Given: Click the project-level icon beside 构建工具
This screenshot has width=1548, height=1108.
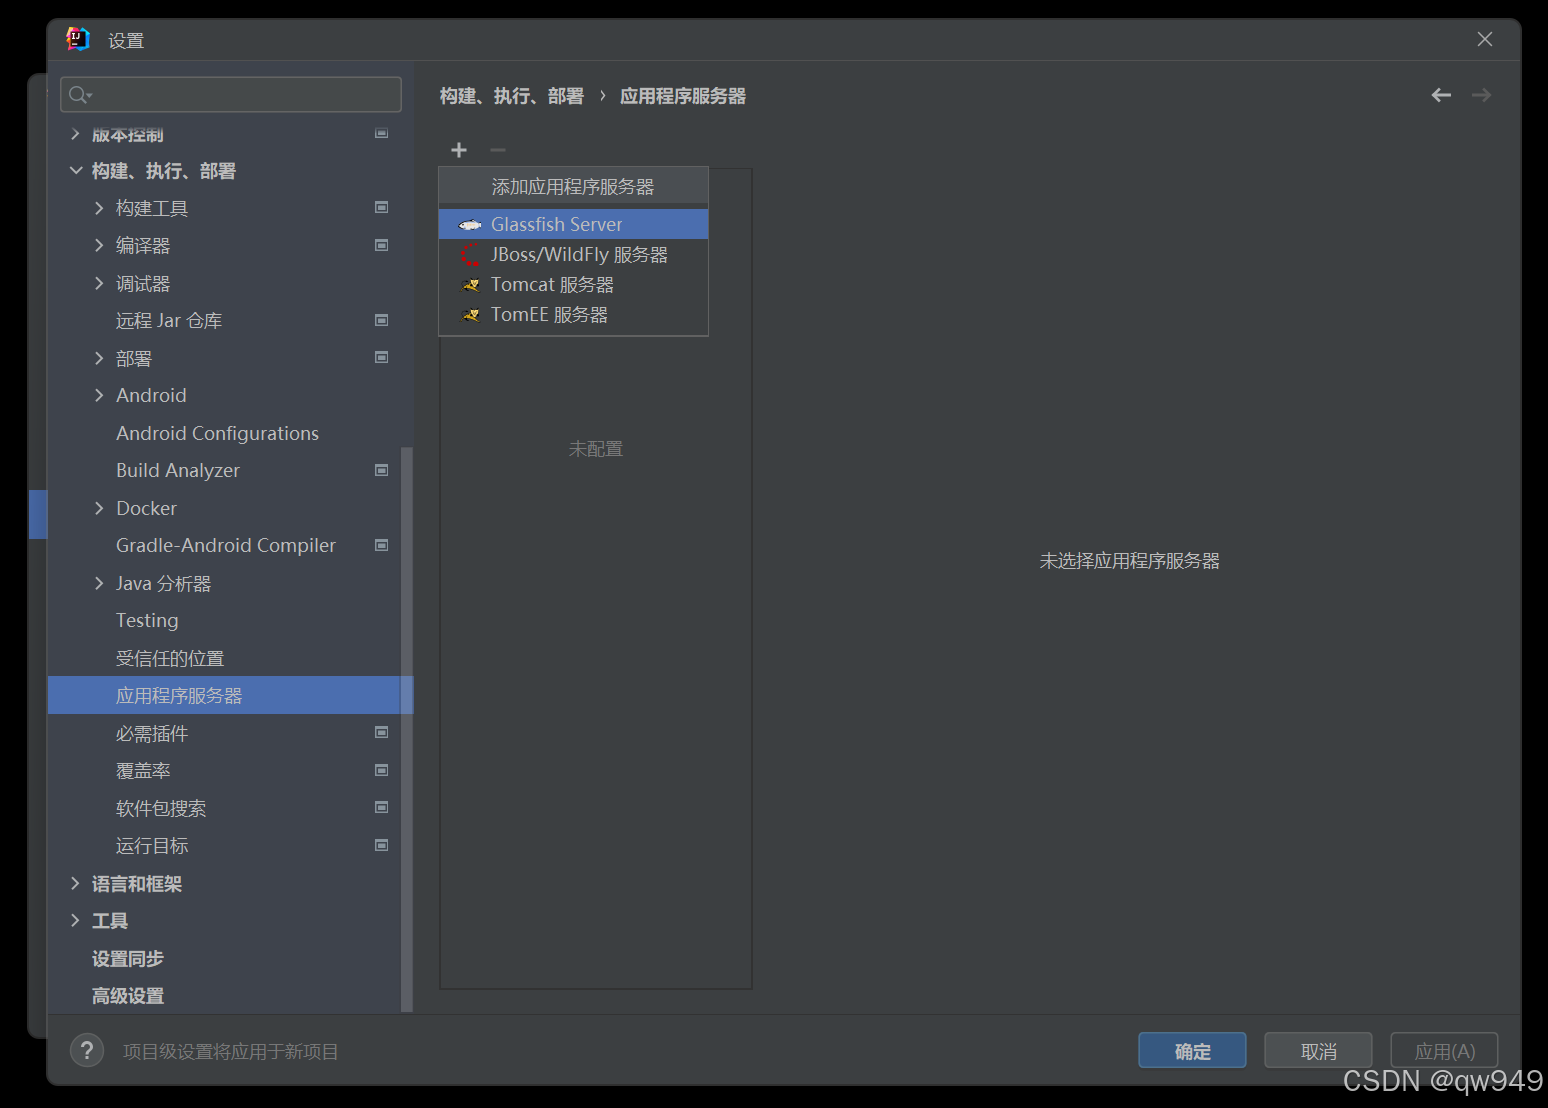Looking at the screenshot, I should (381, 207).
